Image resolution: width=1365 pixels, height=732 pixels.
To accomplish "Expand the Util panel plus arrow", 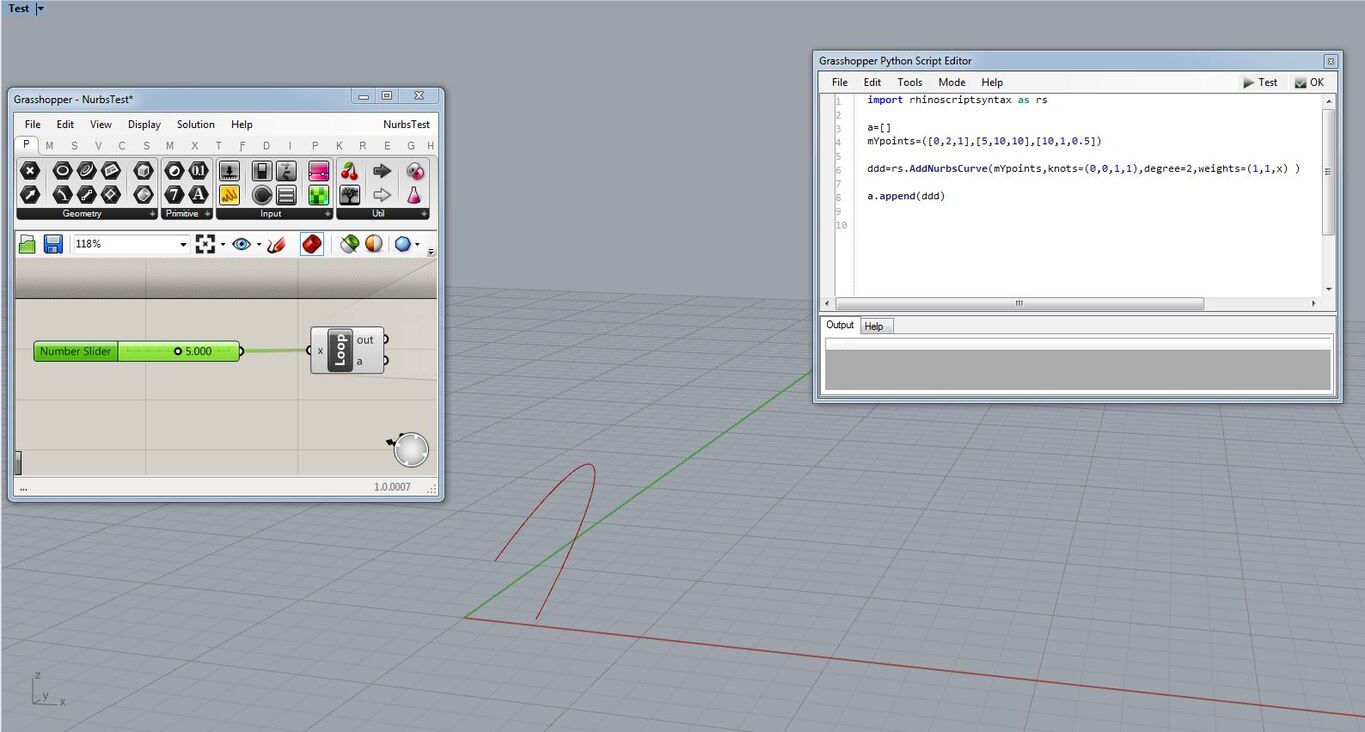I will tap(423, 214).
